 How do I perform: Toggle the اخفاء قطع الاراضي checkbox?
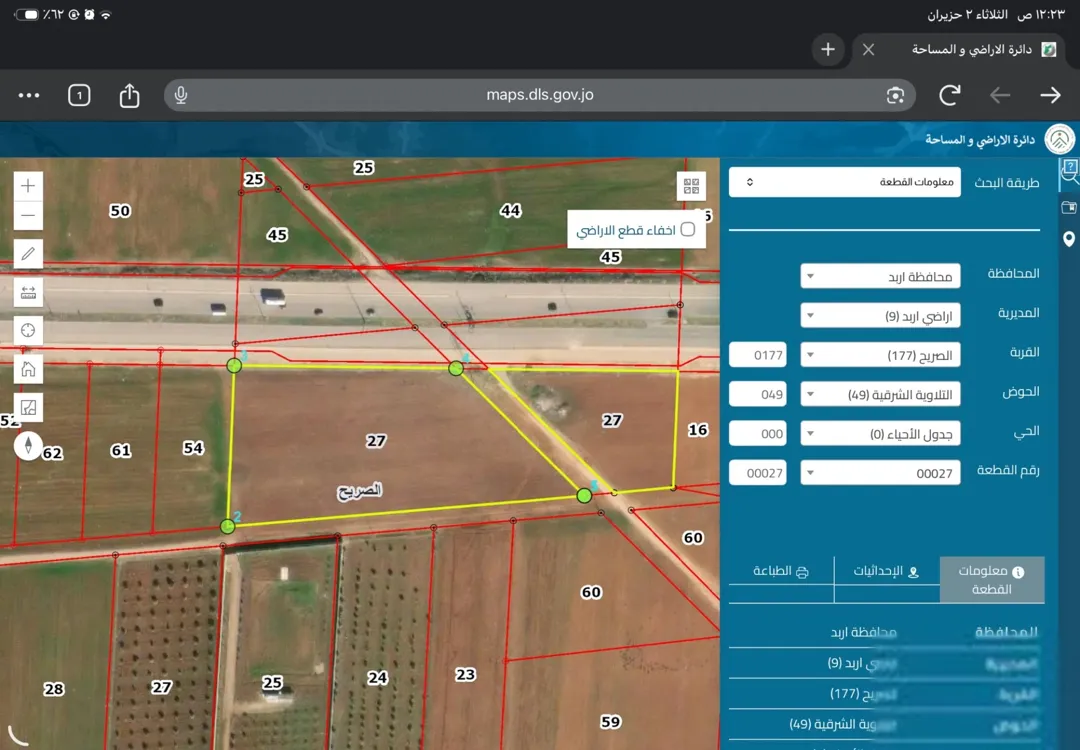(x=687, y=229)
